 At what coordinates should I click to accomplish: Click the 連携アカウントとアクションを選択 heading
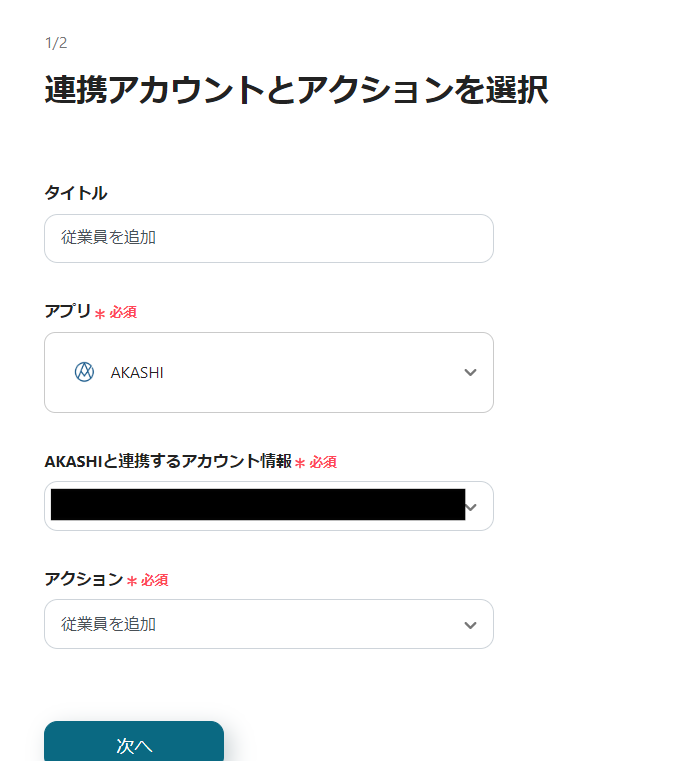(x=296, y=89)
